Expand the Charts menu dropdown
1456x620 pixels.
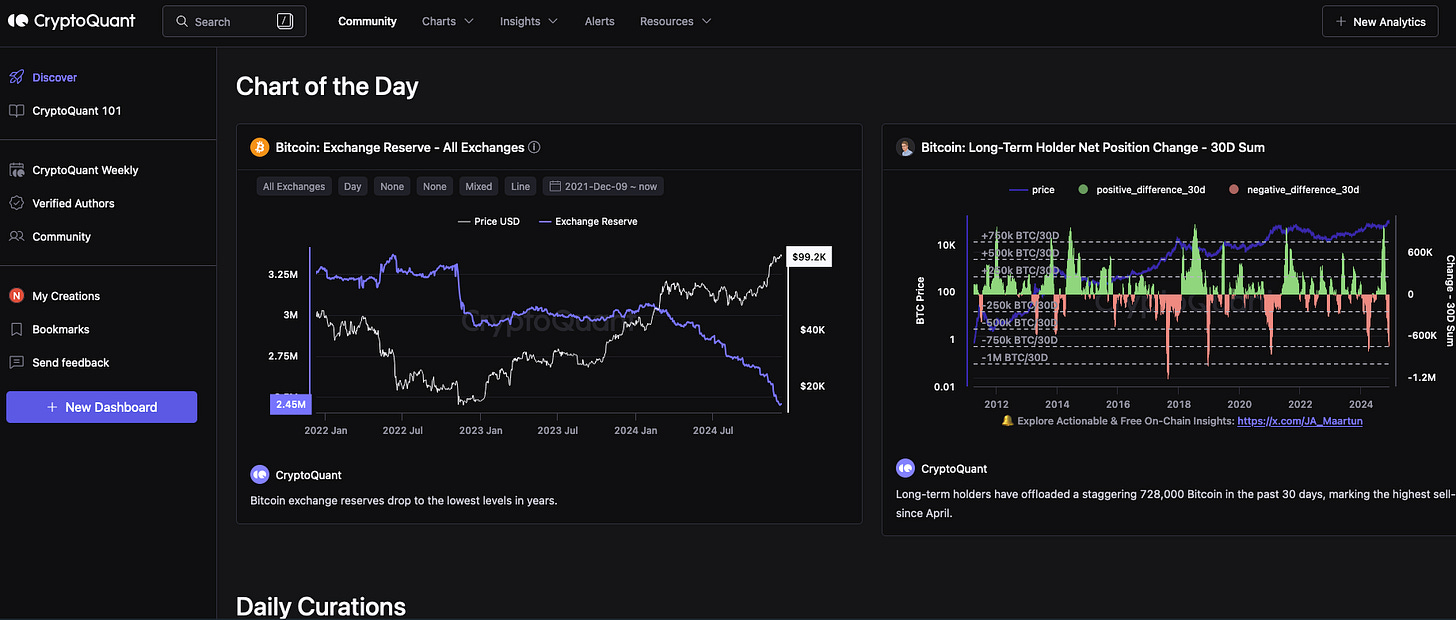[448, 21]
